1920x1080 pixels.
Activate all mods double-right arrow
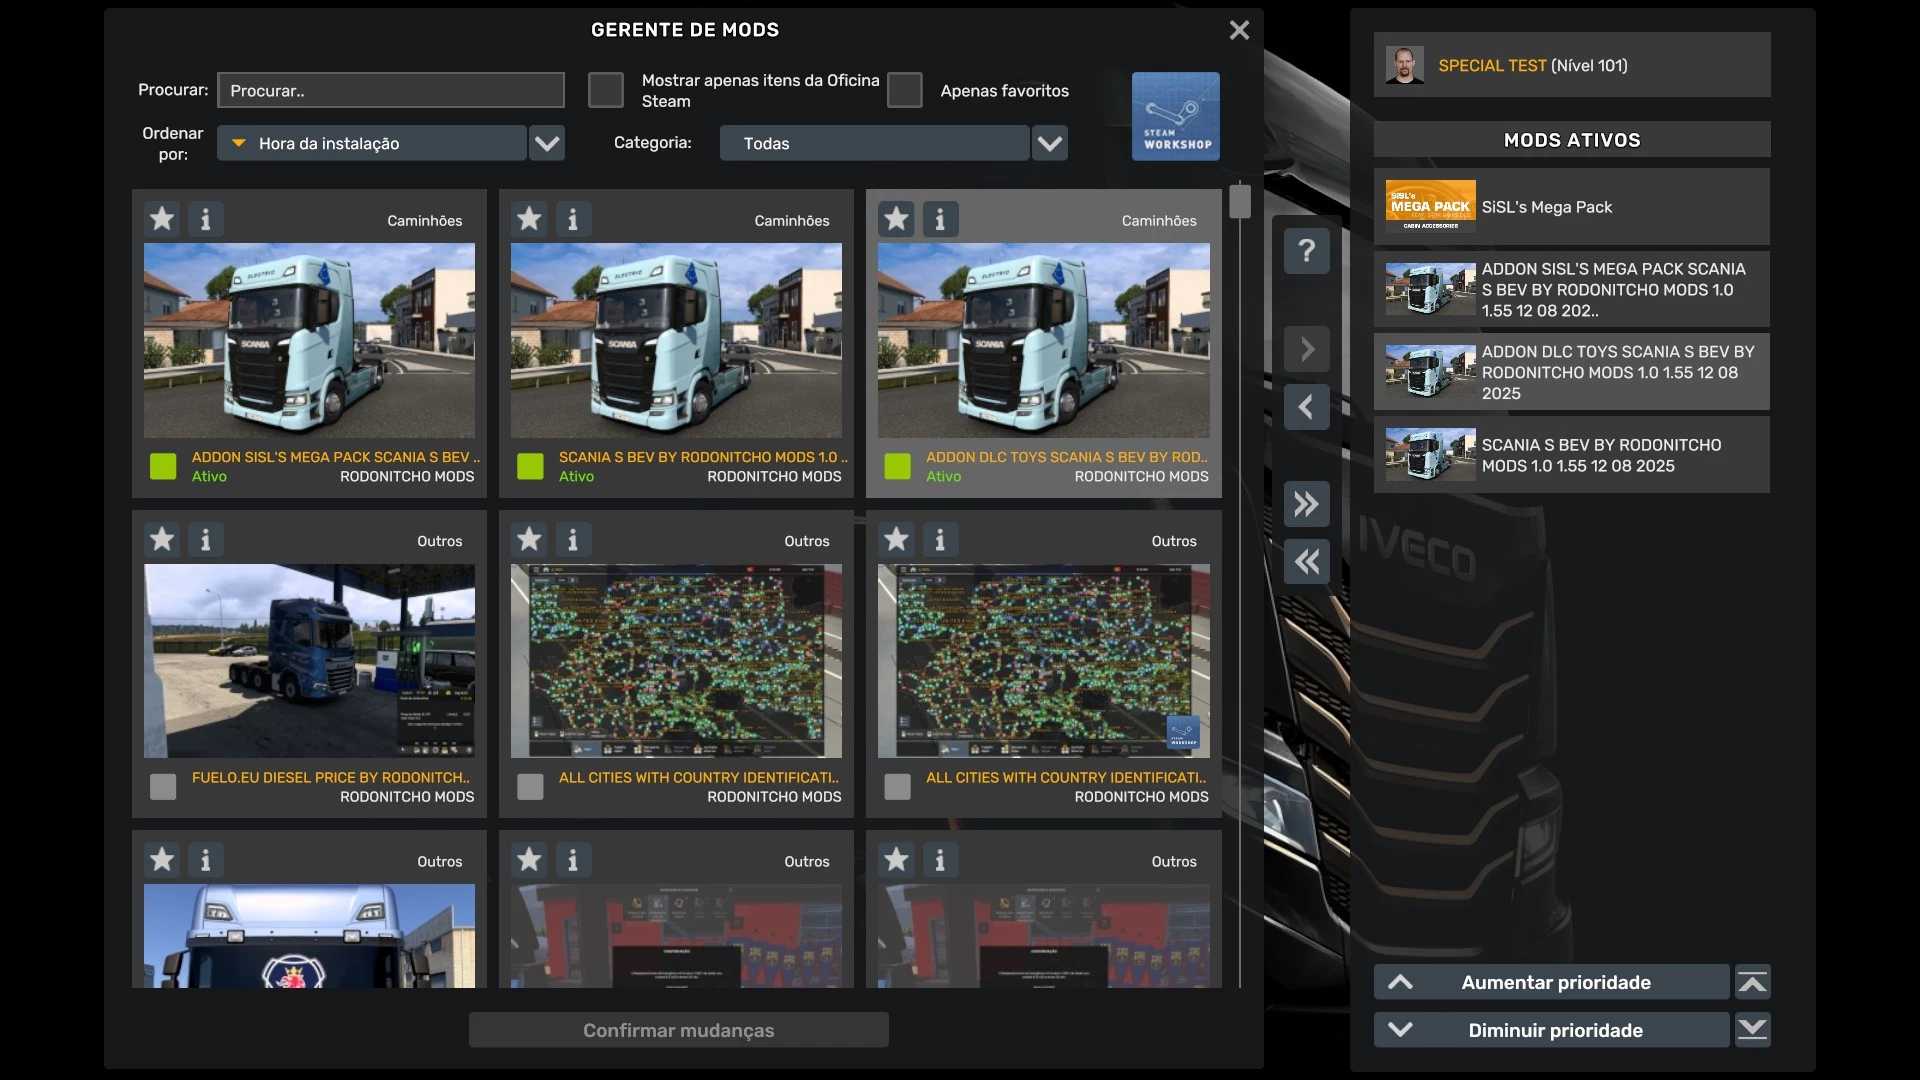click(x=1306, y=504)
